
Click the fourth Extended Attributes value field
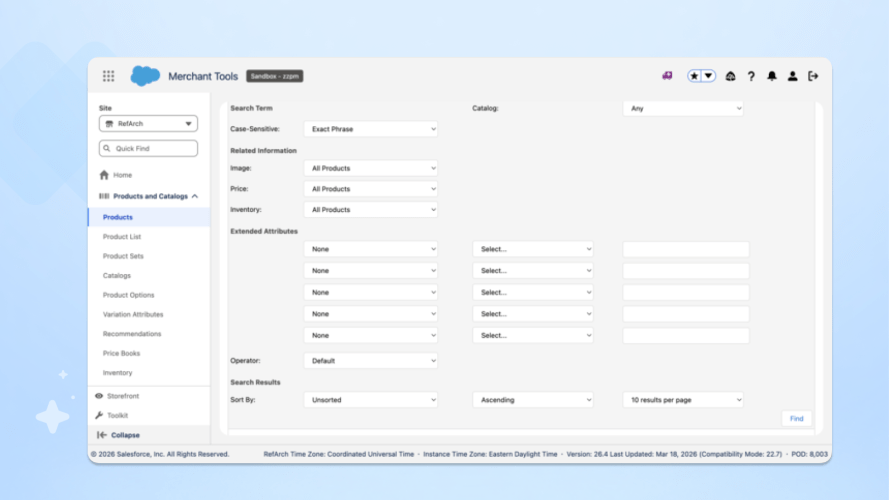[x=686, y=314]
